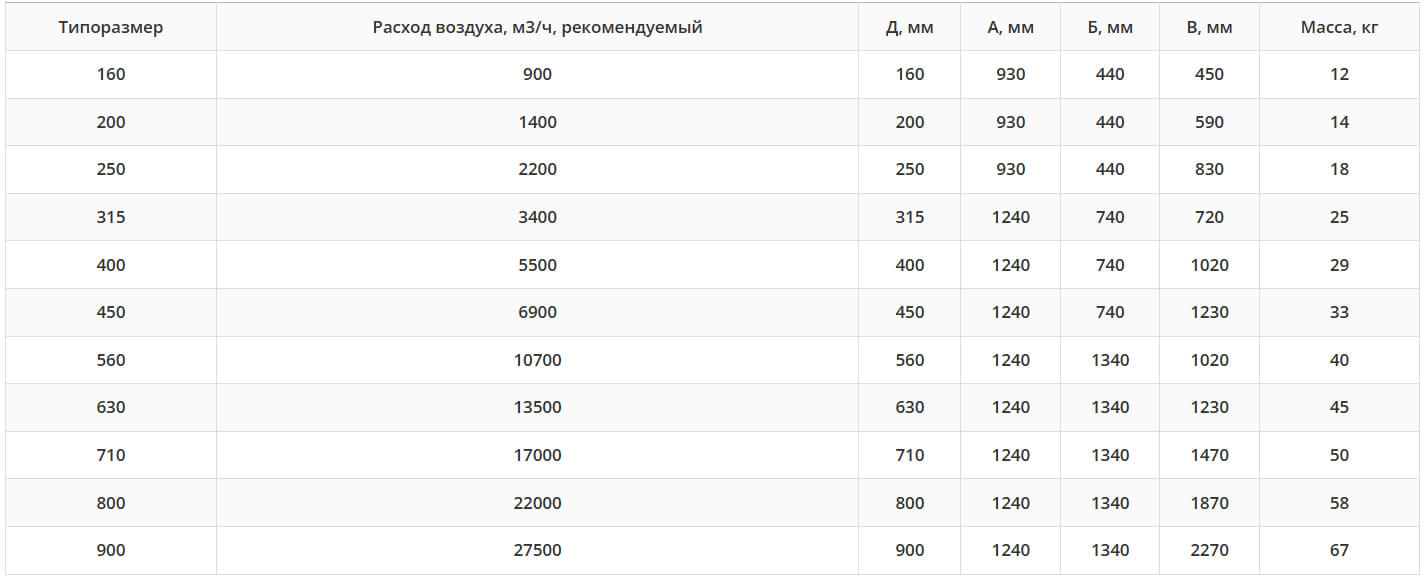Screen dimensions: 1424x577
Task: Select the airflow value 10700
Action: (x=537, y=360)
